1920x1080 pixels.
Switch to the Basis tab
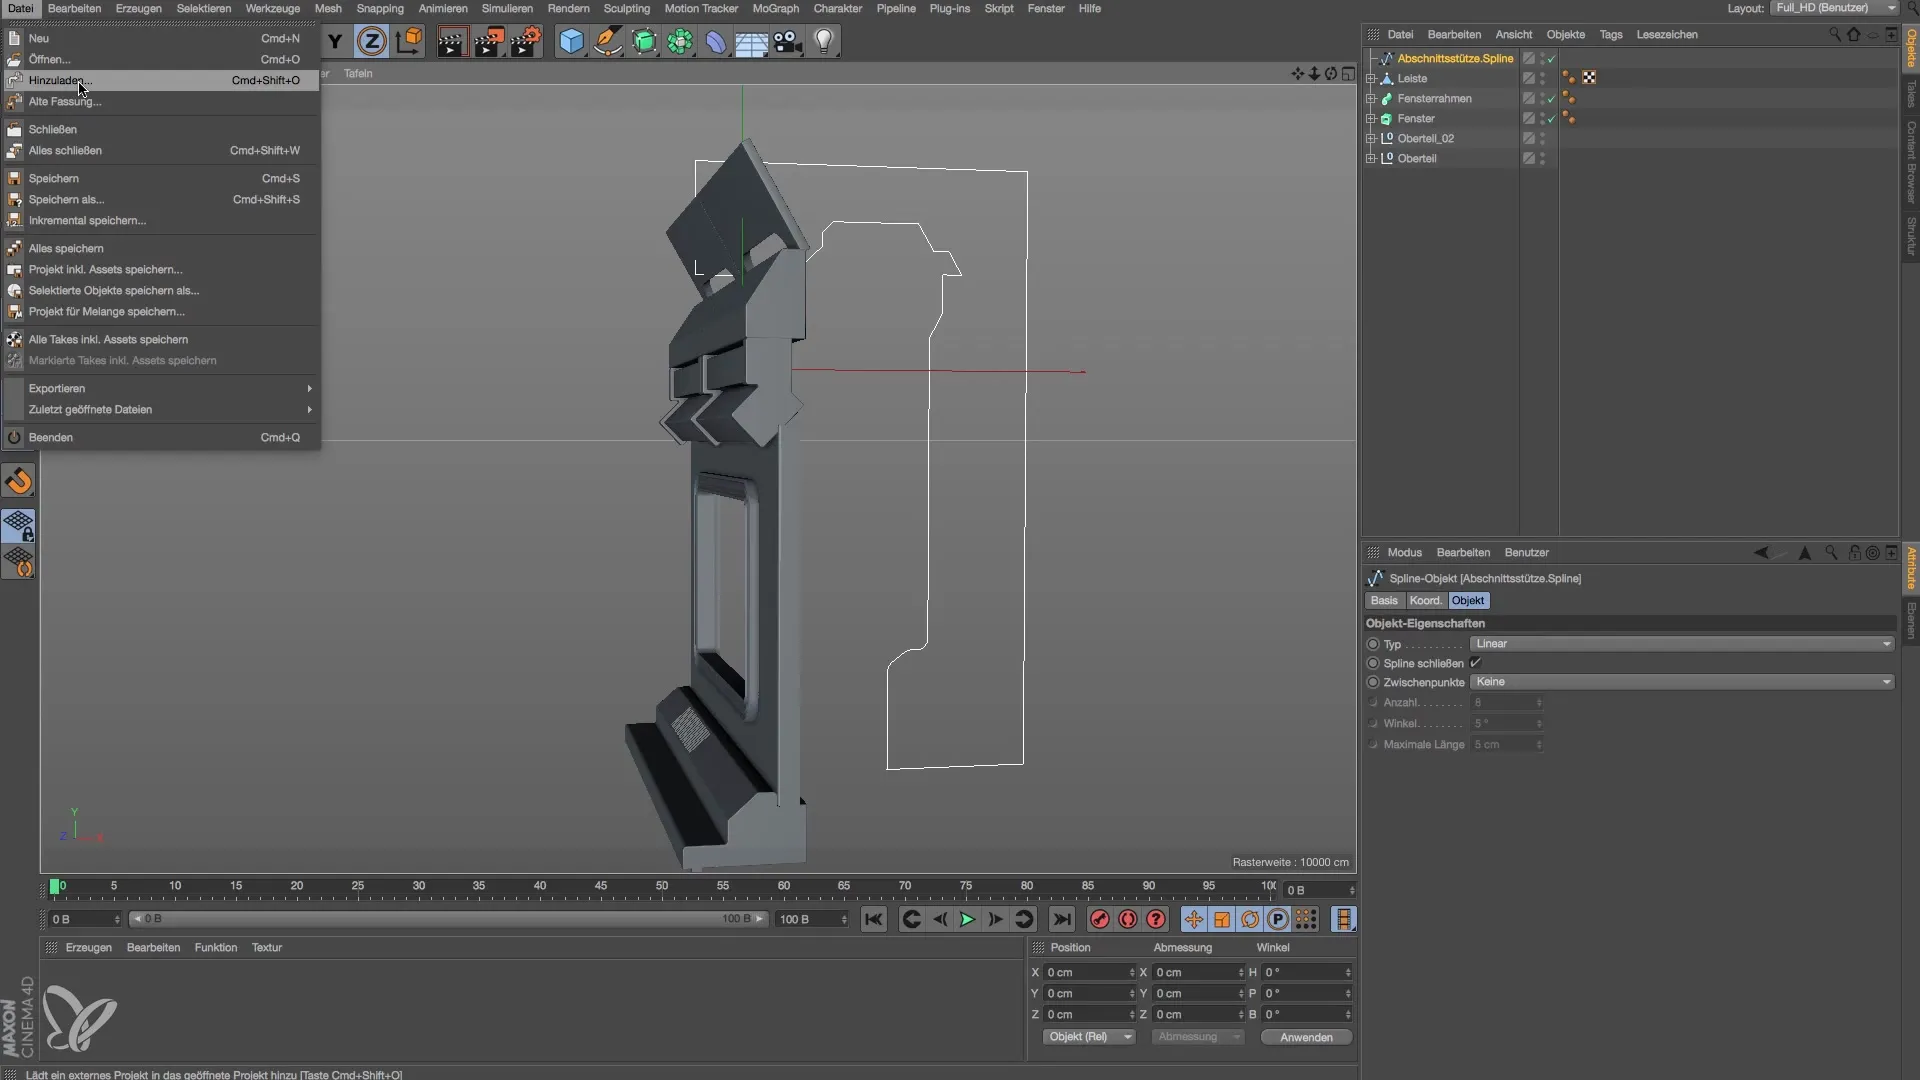pos(1384,600)
